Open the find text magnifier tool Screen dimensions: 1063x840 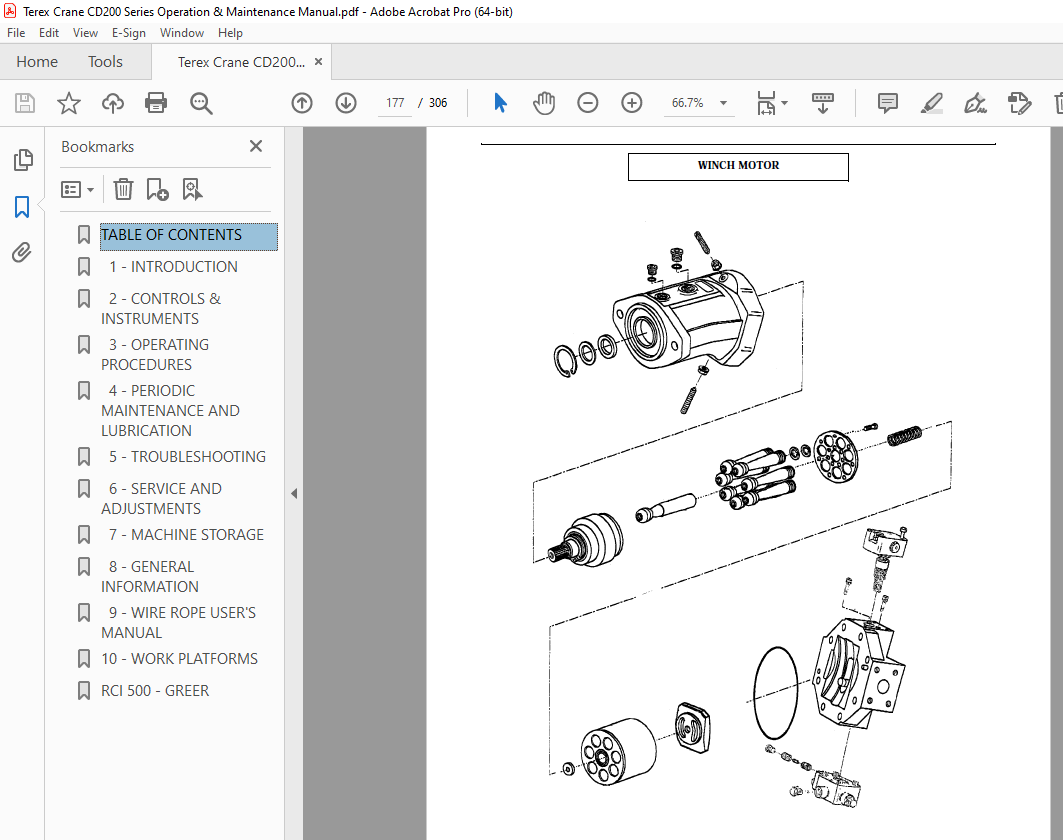point(201,103)
